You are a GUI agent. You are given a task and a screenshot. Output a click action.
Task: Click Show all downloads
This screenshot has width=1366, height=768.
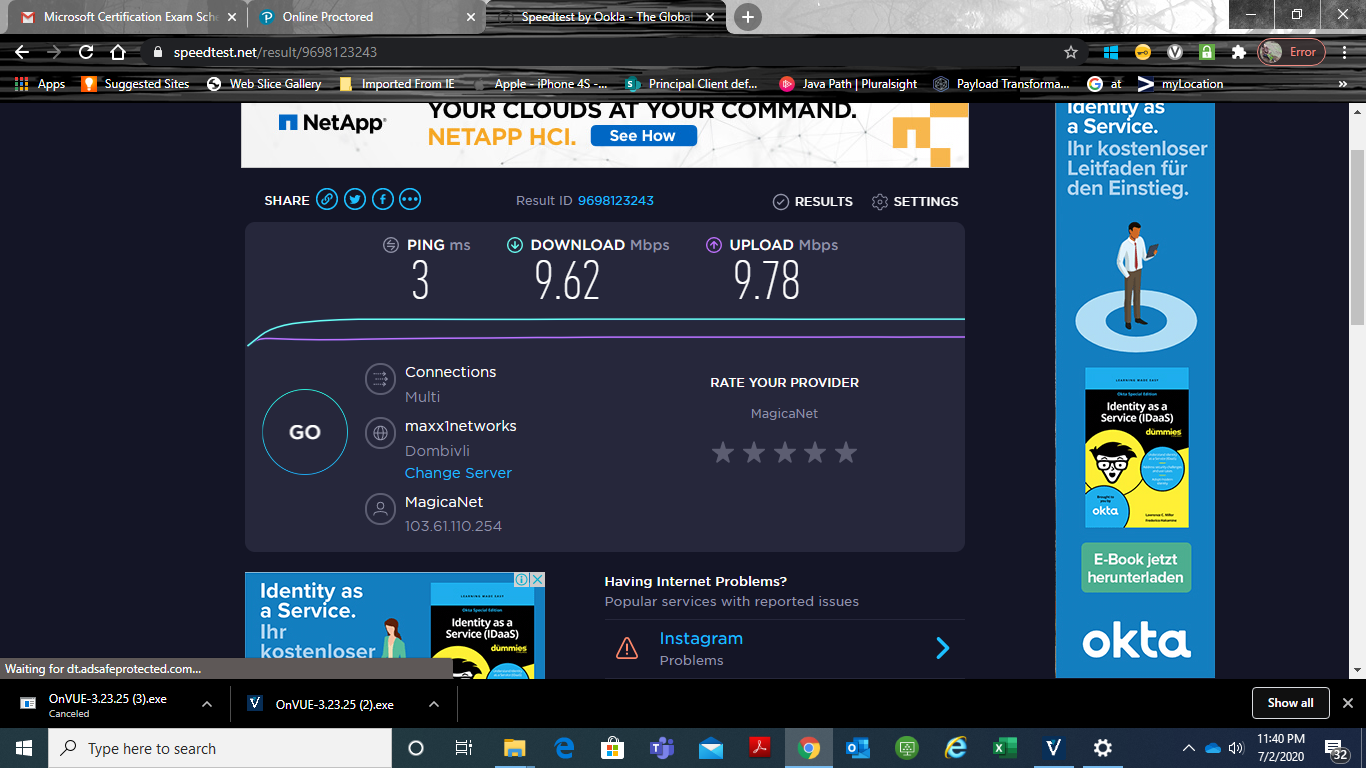pyautogui.click(x=1290, y=703)
